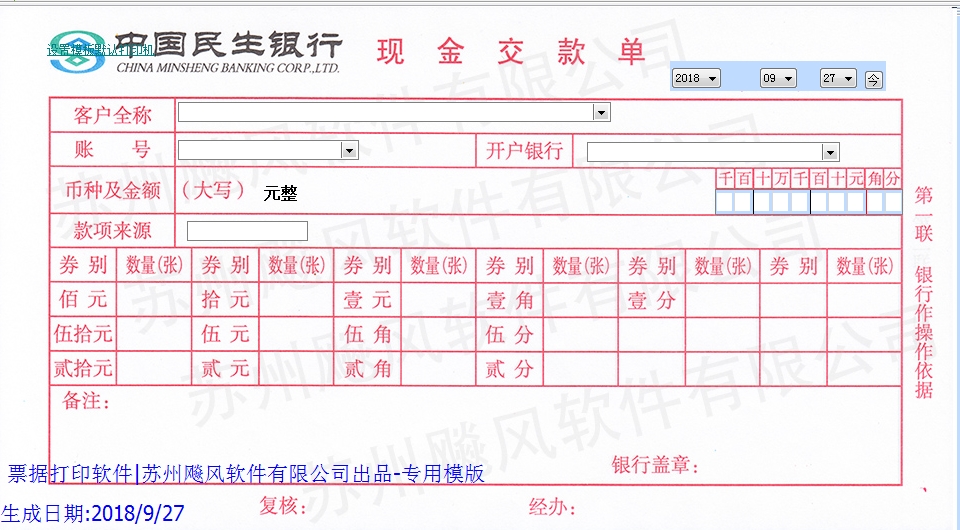Click the quantity cell beside 贰分

580,368
